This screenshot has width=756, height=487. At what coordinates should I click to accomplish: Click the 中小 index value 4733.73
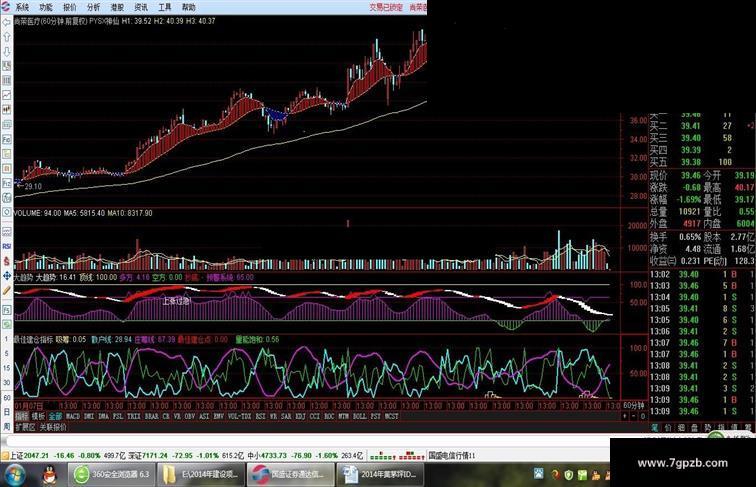[x=273, y=456]
